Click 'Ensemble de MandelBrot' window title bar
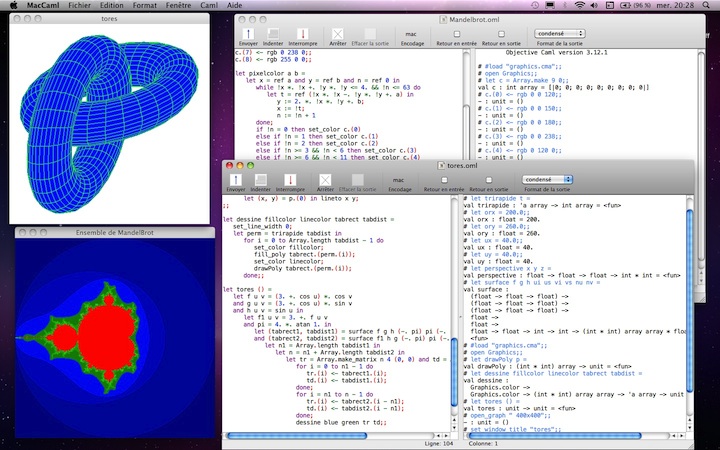 click(x=115, y=232)
